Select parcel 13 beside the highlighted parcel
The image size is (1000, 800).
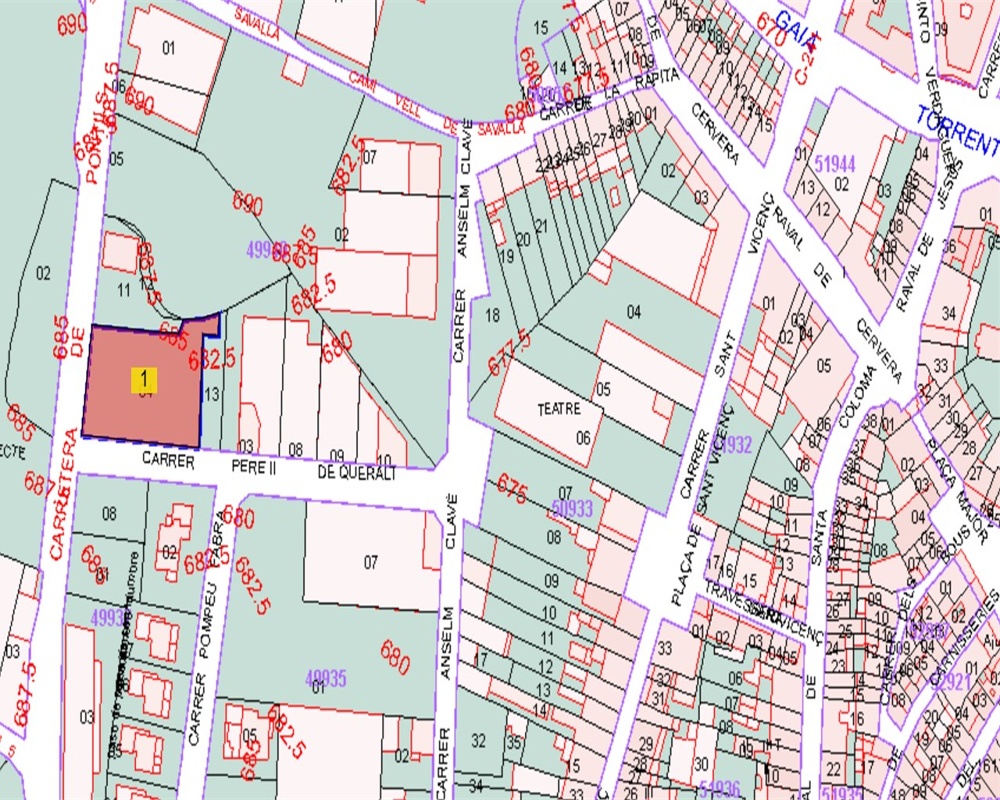tap(211, 395)
